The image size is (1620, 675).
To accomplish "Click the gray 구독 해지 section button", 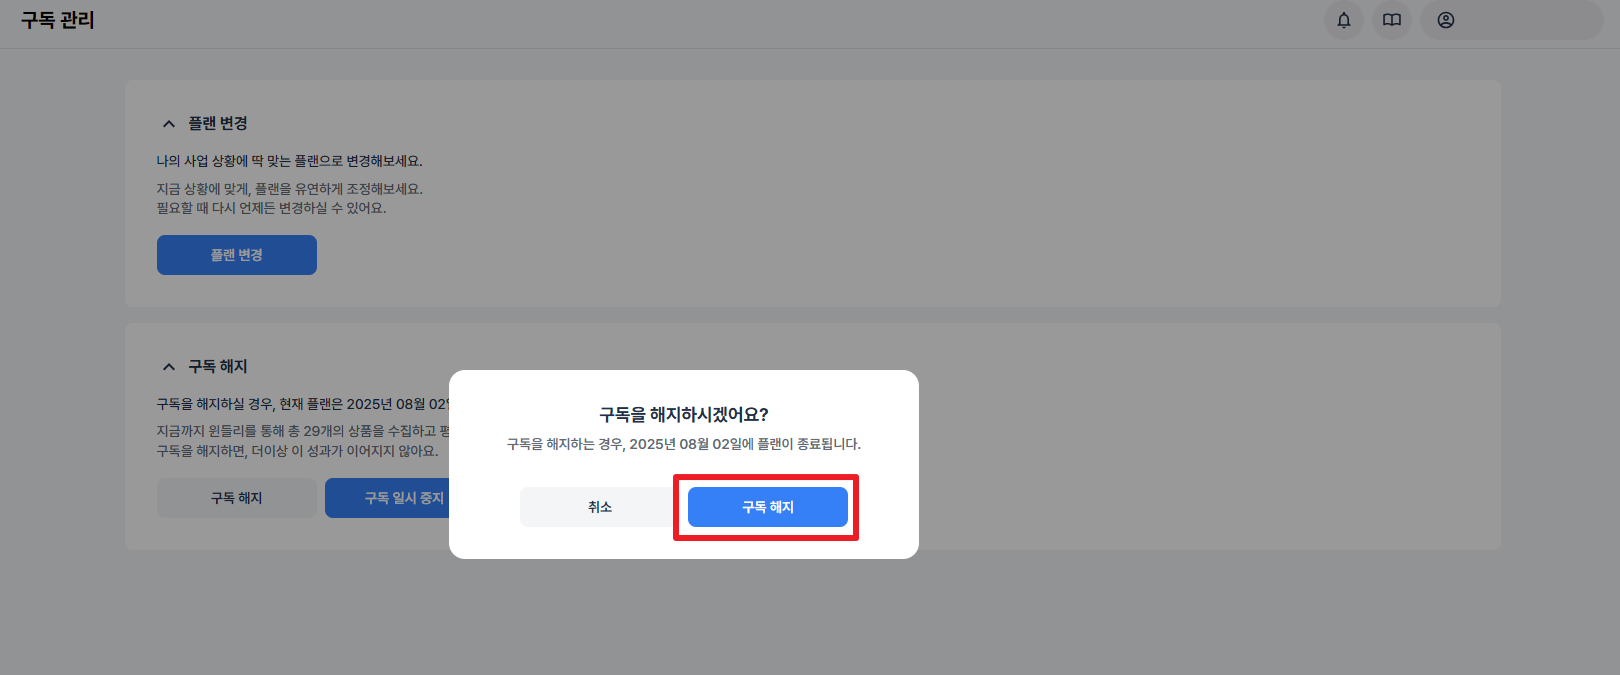I will (x=237, y=498).
